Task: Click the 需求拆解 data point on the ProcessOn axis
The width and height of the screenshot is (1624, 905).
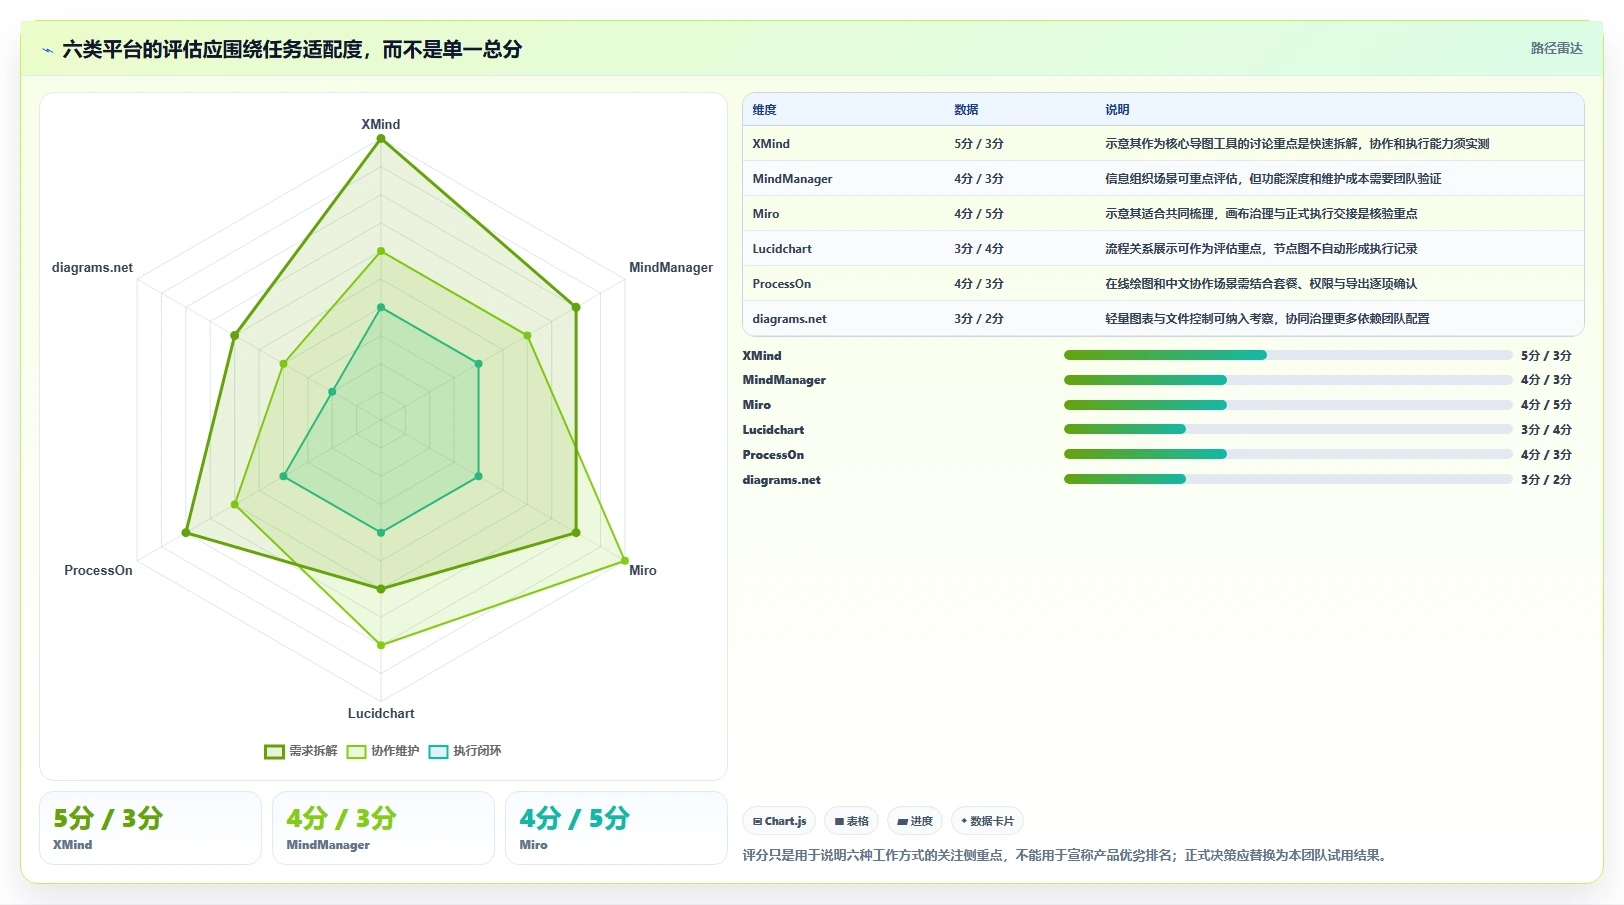Action: (x=186, y=532)
